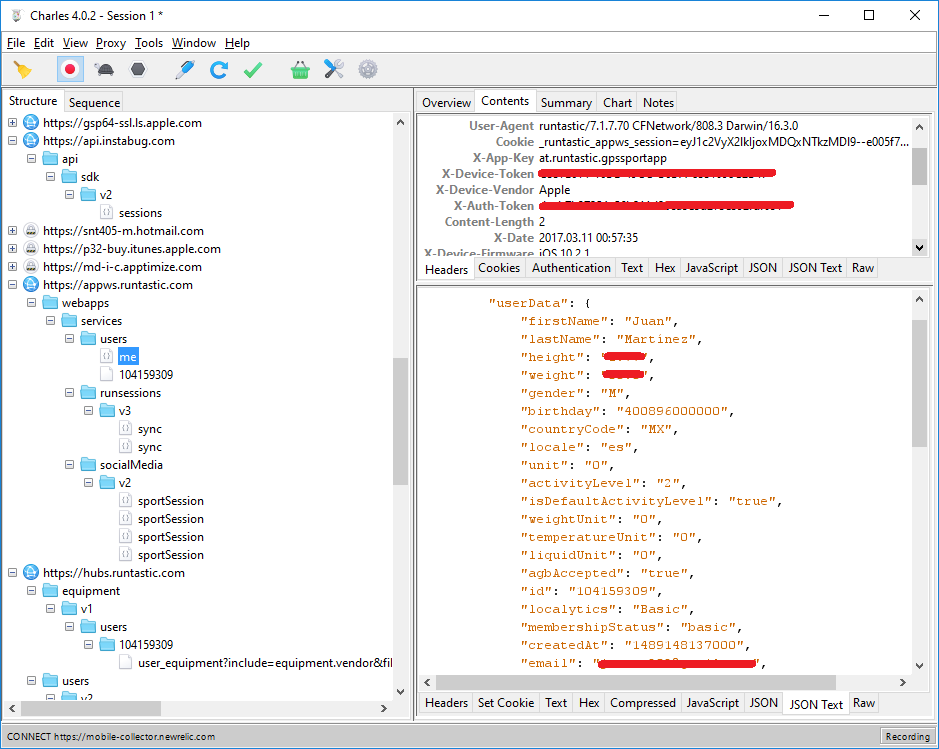Click the blue repeat request arrow icon

218,70
